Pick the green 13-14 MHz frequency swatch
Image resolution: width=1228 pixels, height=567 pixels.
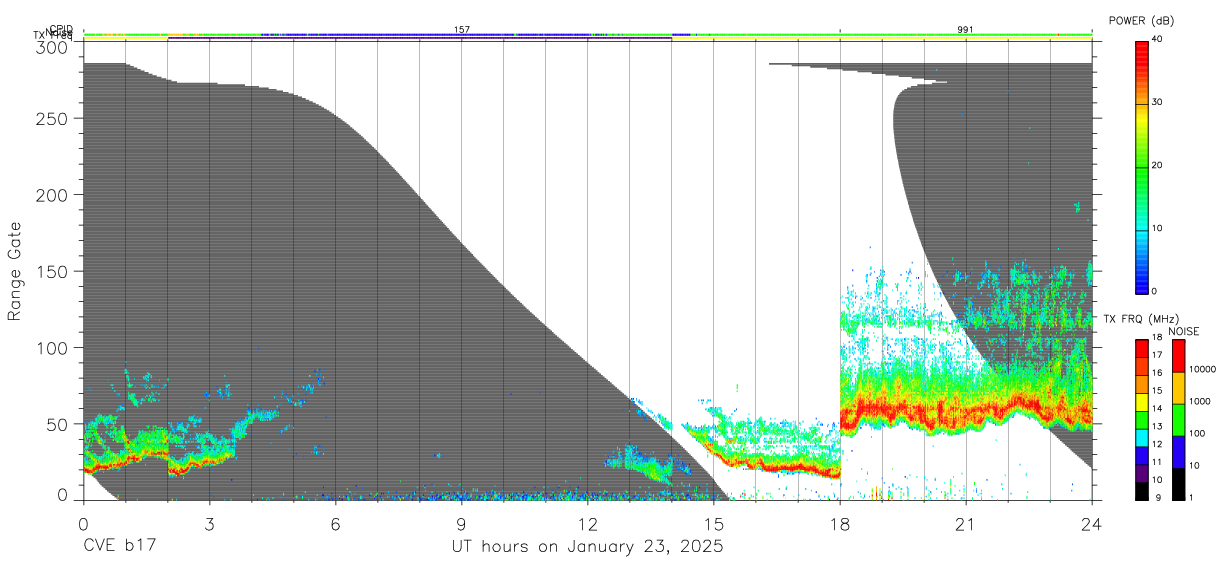tap(1141, 419)
